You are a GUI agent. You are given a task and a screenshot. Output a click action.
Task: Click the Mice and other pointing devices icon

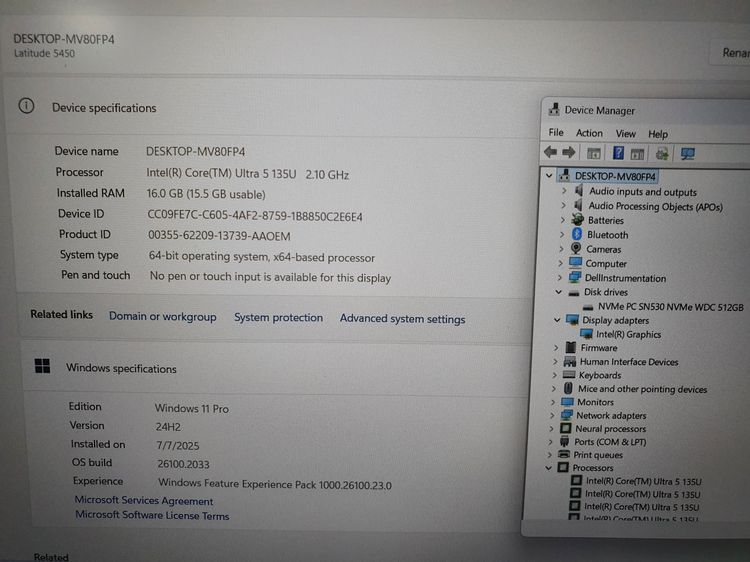click(568, 388)
